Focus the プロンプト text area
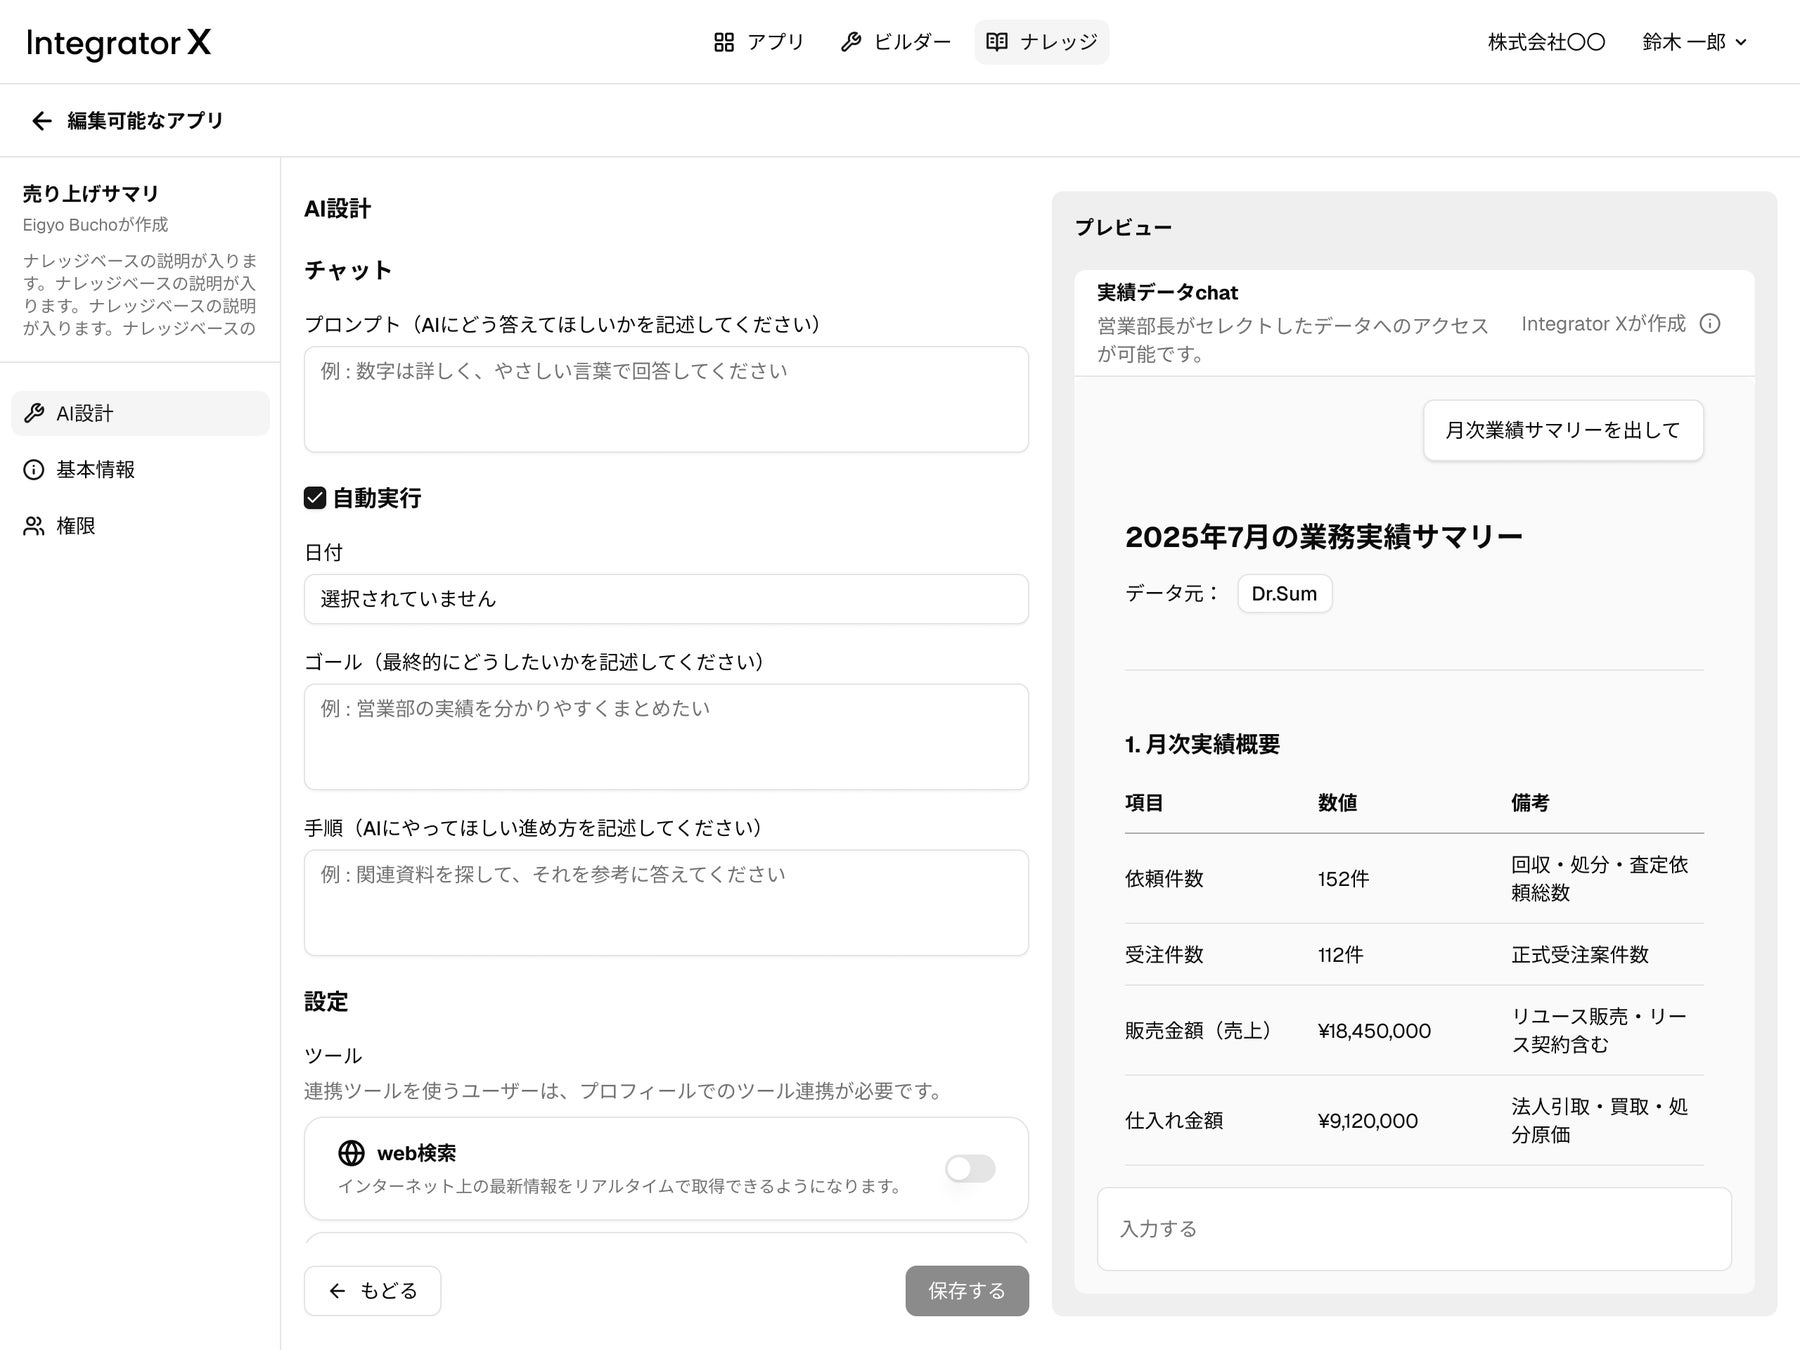The height and width of the screenshot is (1350, 1800). pos(666,399)
